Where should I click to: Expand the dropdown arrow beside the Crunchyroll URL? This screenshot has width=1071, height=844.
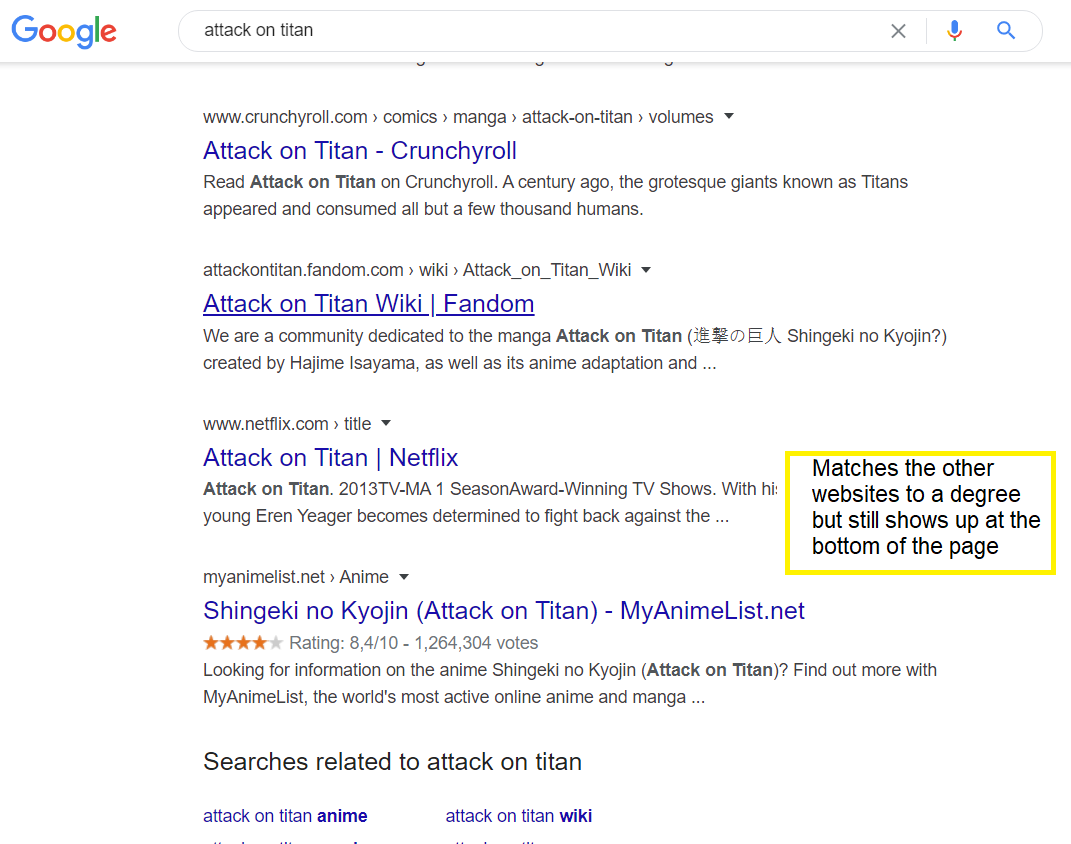[x=729, y=116]
